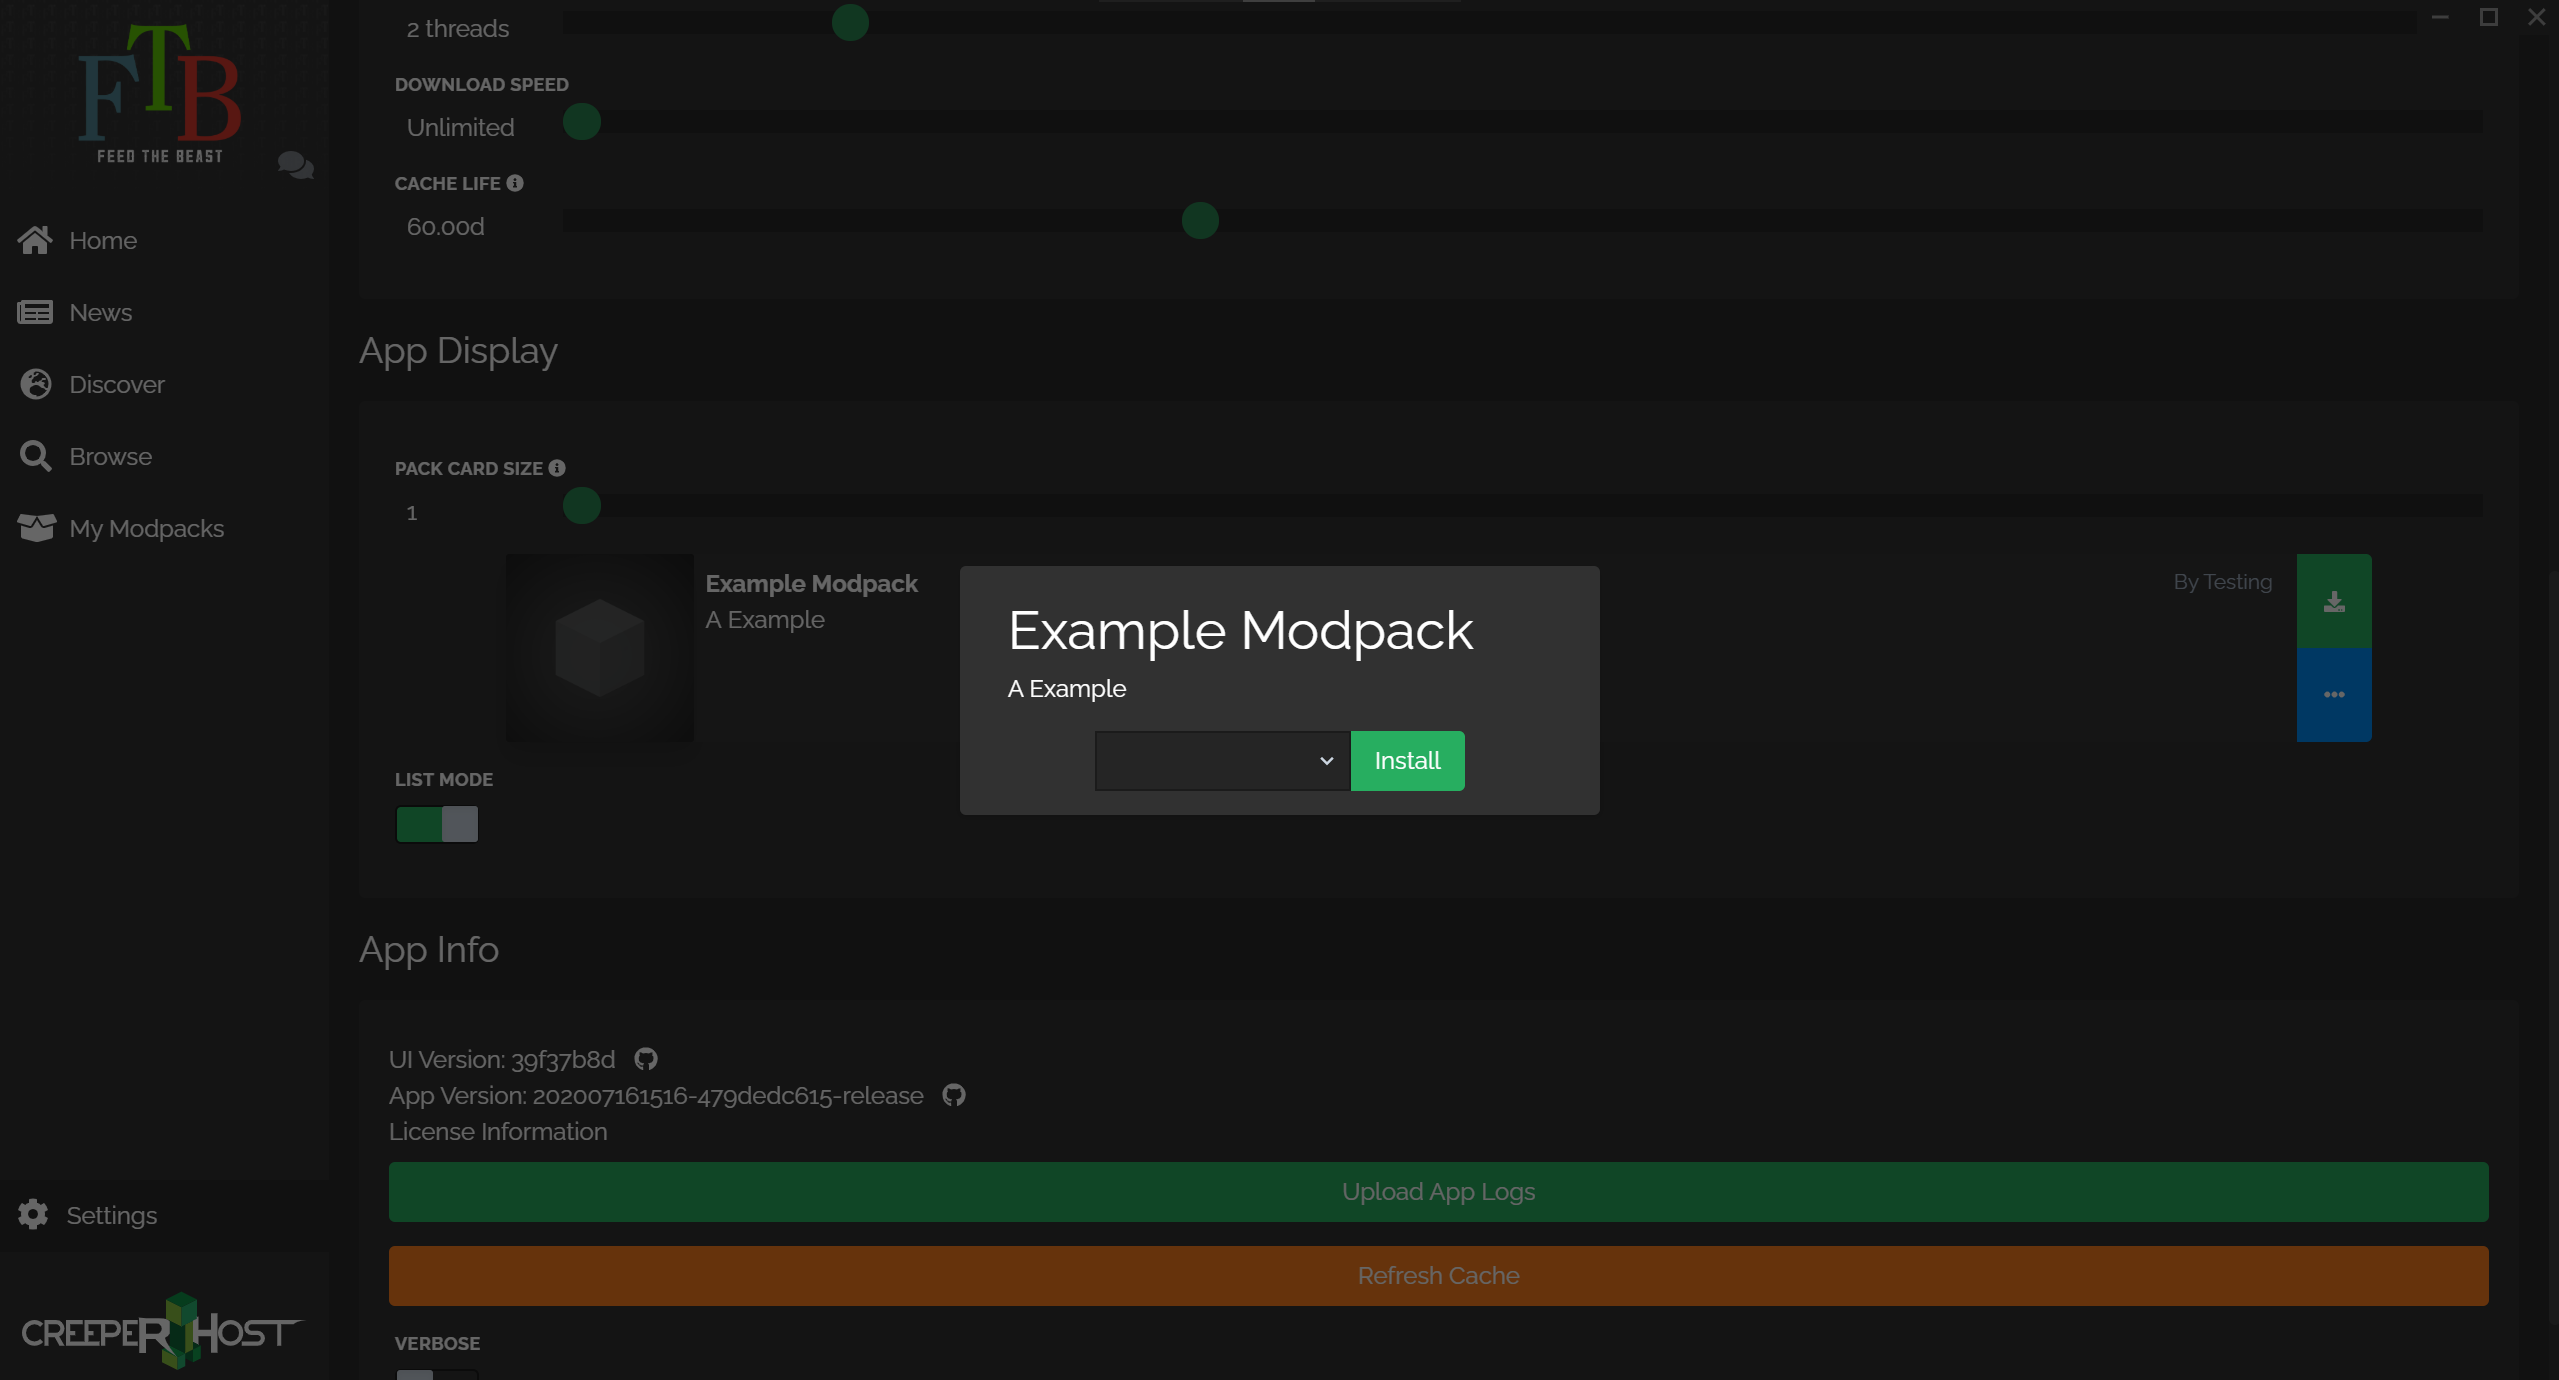Open the version selection dropdown beside Install

(x=1220, y=760)
